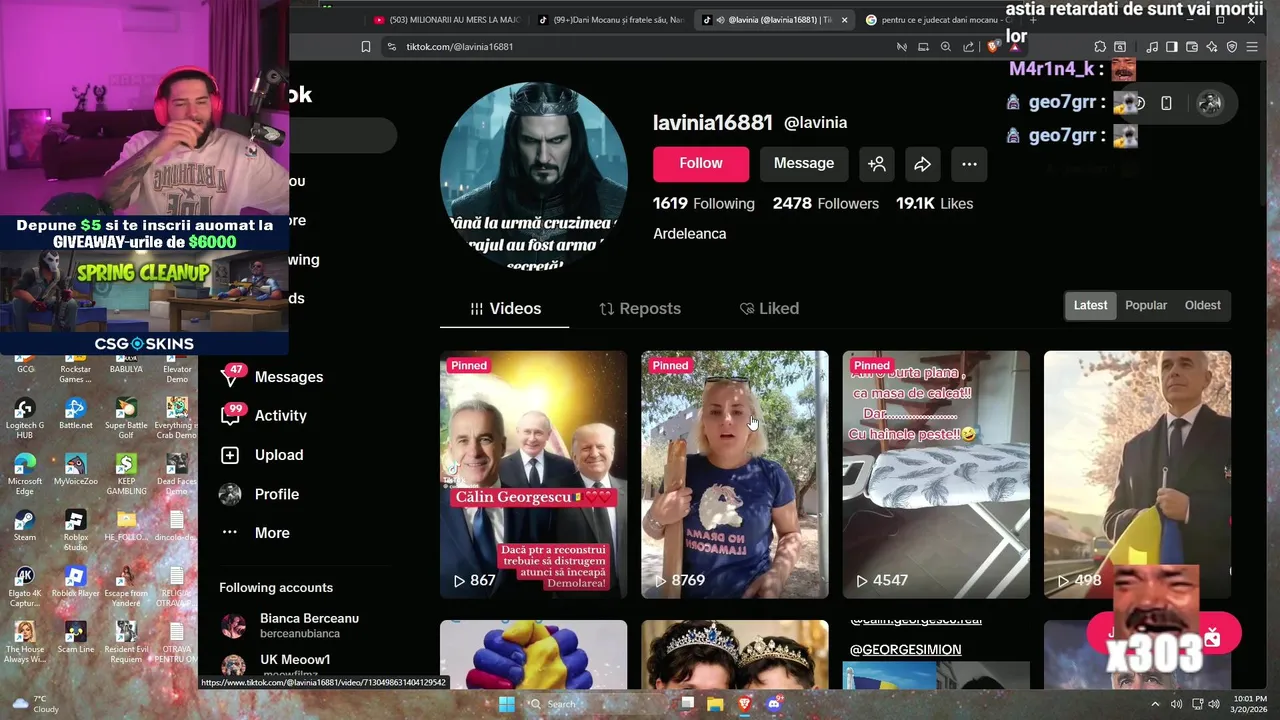Switch to the Liked tab
Screen dimensions: 1280x720
[x=769, y=308]
